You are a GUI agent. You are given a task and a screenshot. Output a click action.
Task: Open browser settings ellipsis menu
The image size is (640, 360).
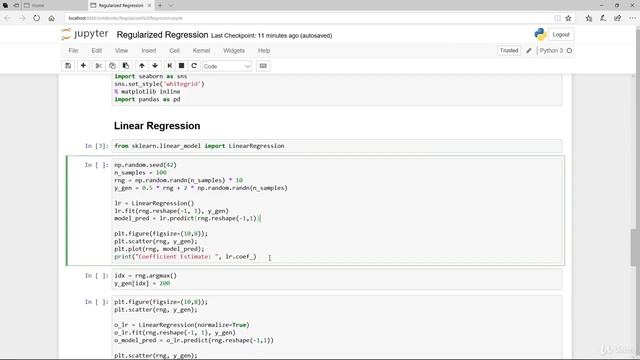[632, 18]
